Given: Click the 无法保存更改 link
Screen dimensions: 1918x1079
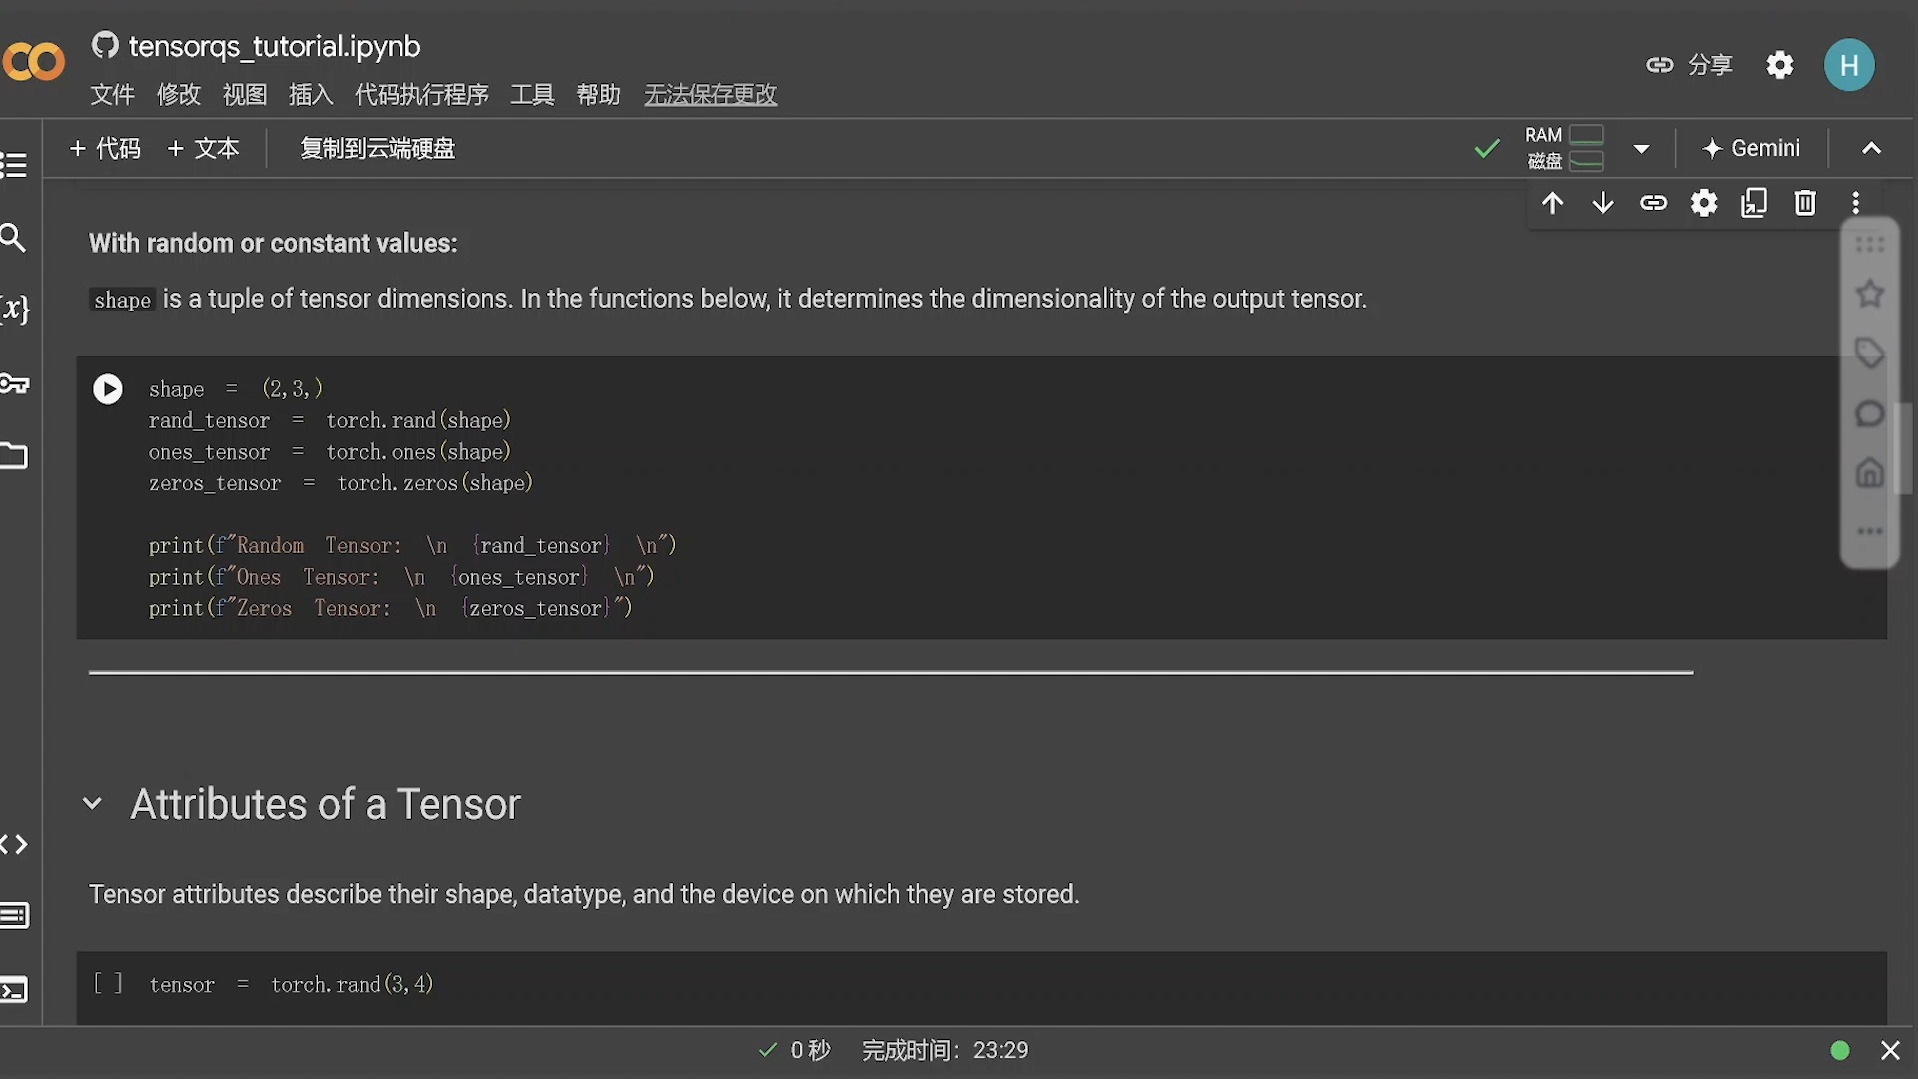Looking at the screenshot, I should point(710,94).
